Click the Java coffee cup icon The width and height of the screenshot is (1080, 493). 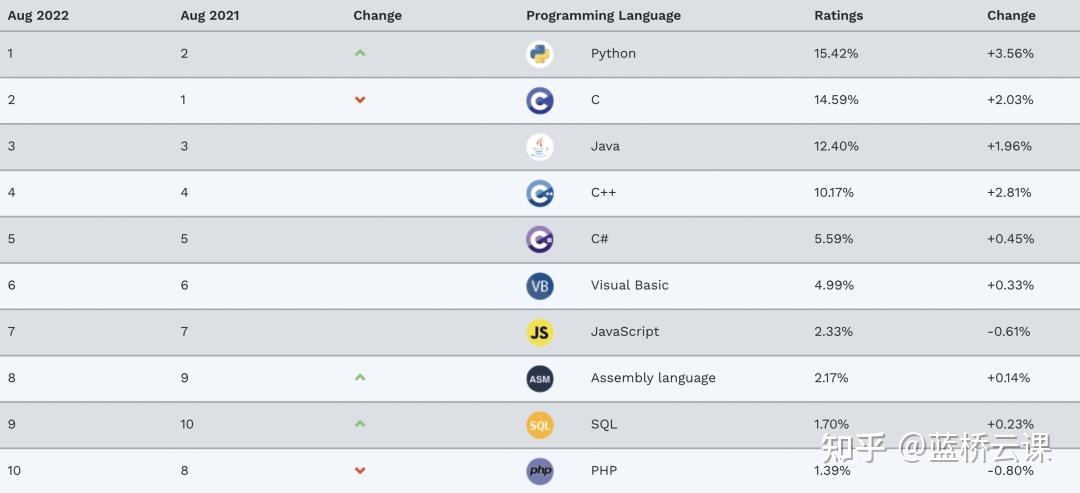(x=540, y=147)
